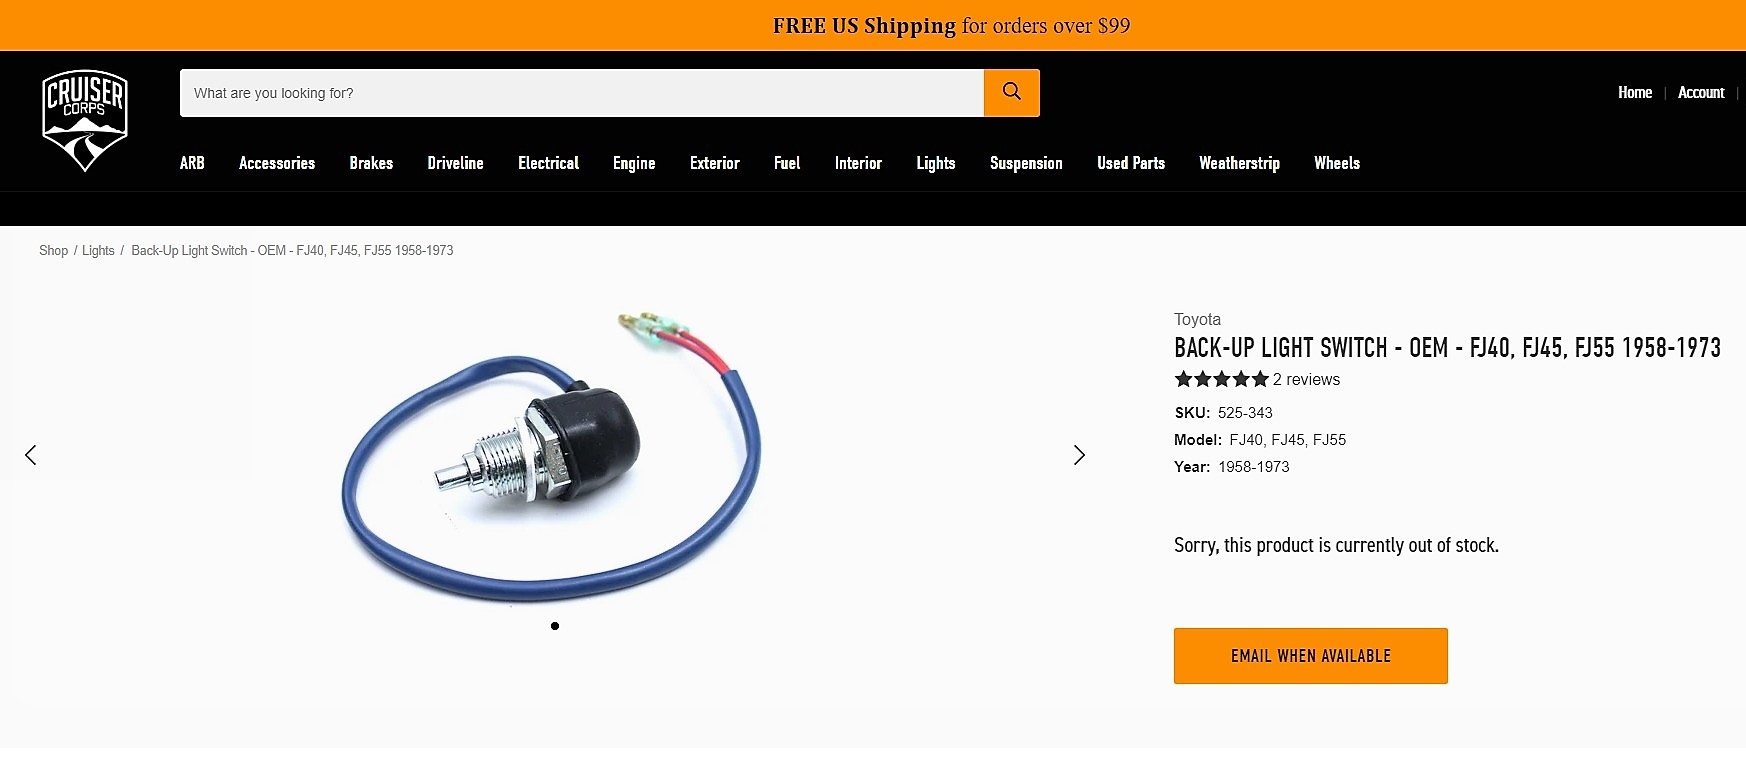This screenshot has height=780, width=1746.
Task: Open the Cruiser Corps logo homepage
Action: [85, 120]
